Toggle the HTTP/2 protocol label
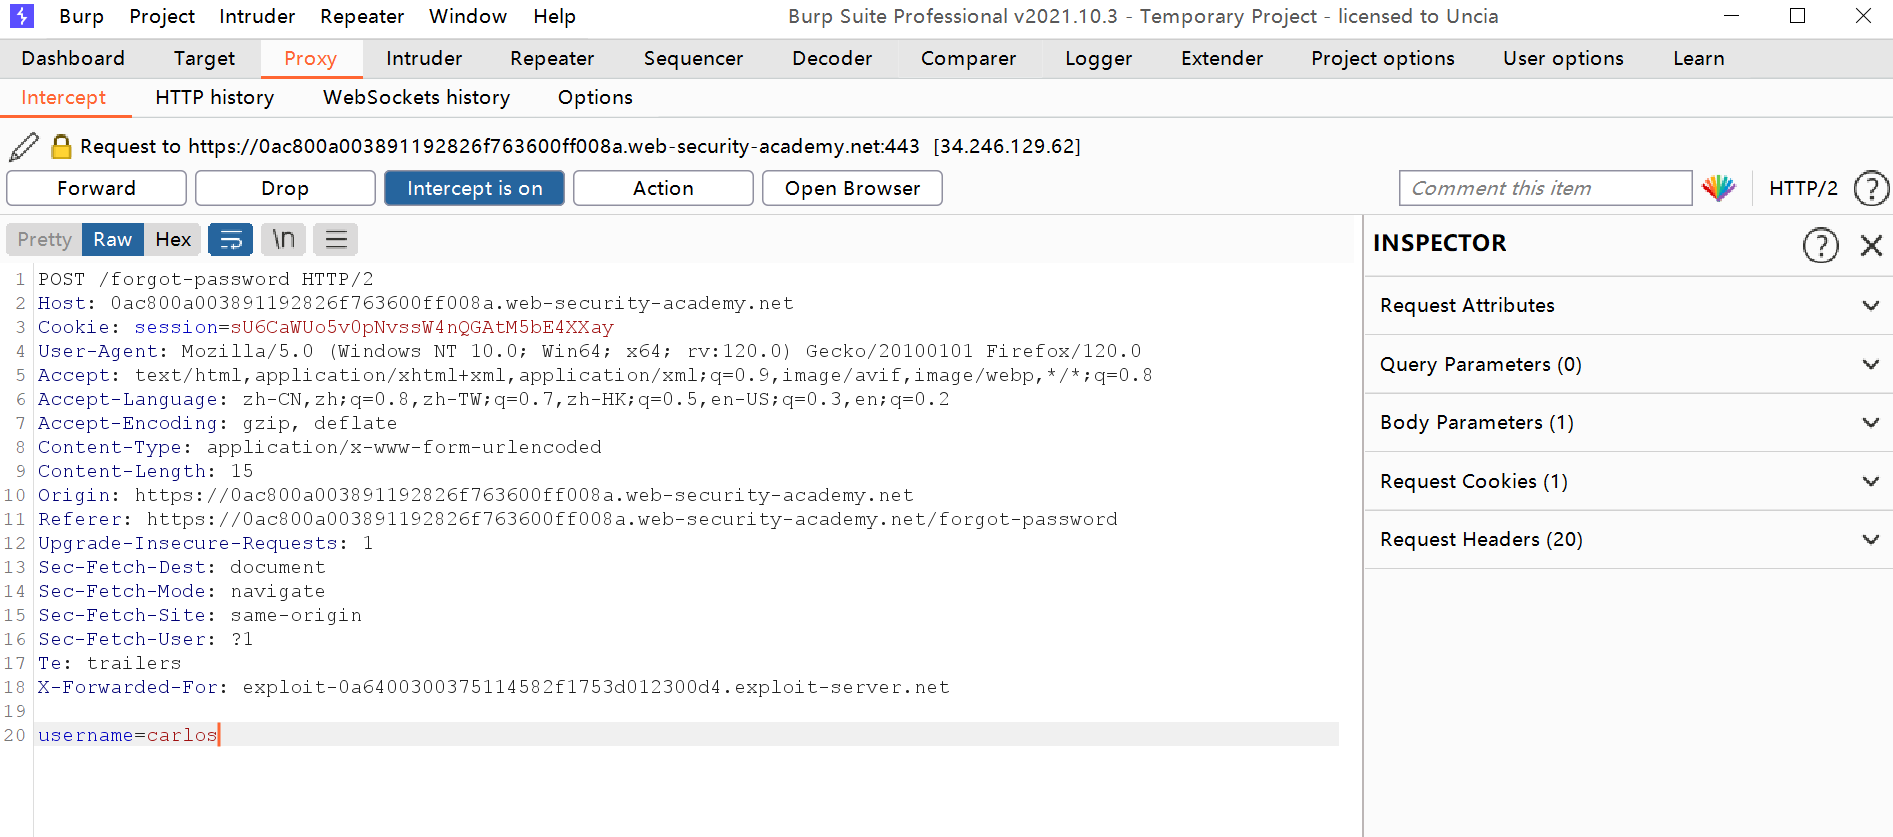This screenshot has width=1893, height=837. 1803,188
